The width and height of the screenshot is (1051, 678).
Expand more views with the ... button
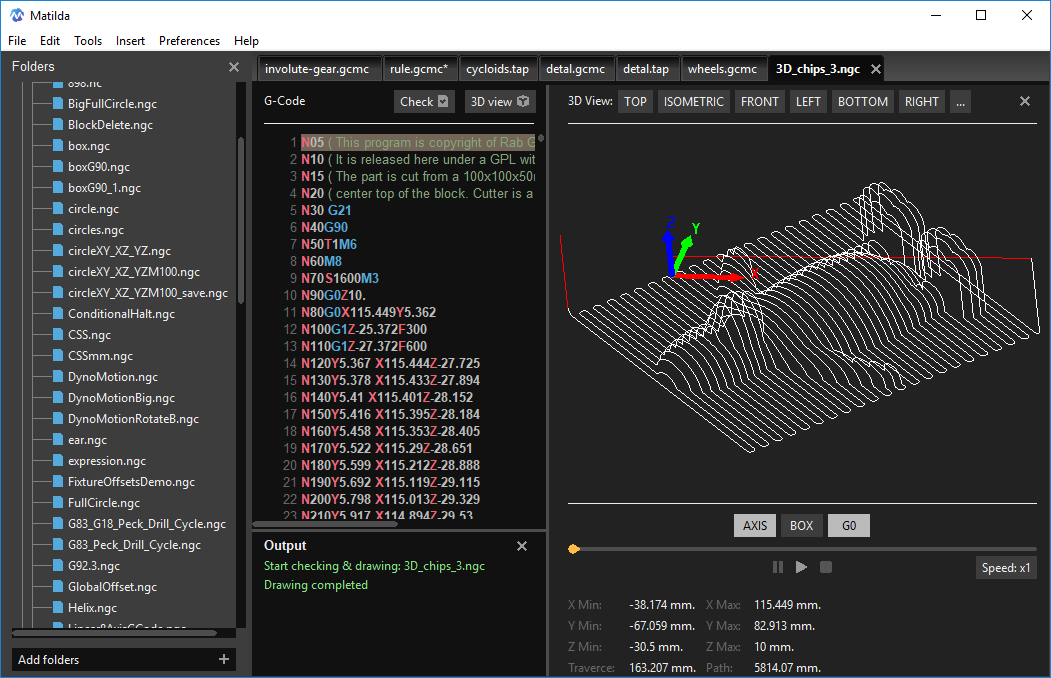pos(961,101)
